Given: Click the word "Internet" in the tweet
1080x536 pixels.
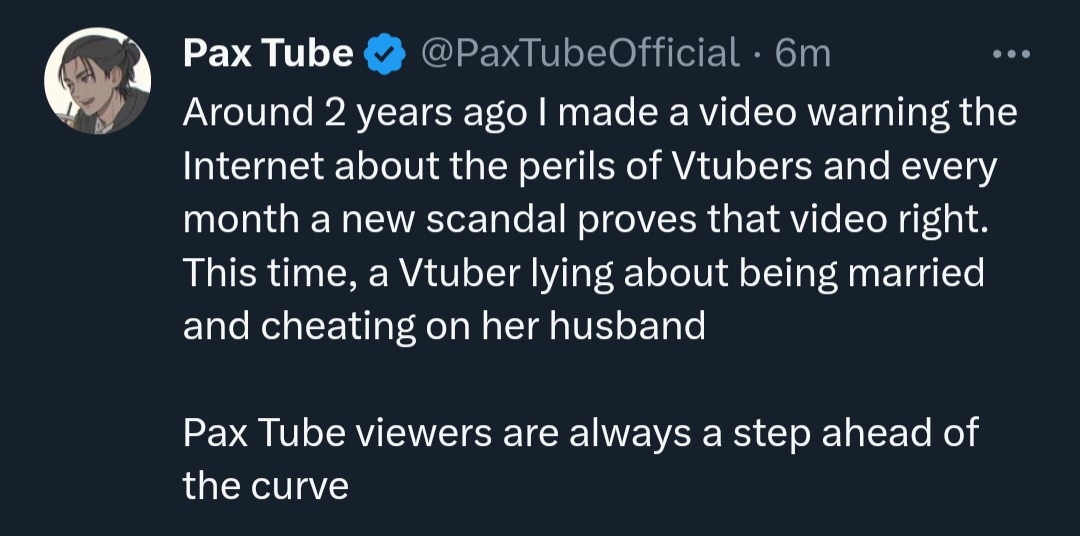Looking at the screenshot, I should 254,166.
